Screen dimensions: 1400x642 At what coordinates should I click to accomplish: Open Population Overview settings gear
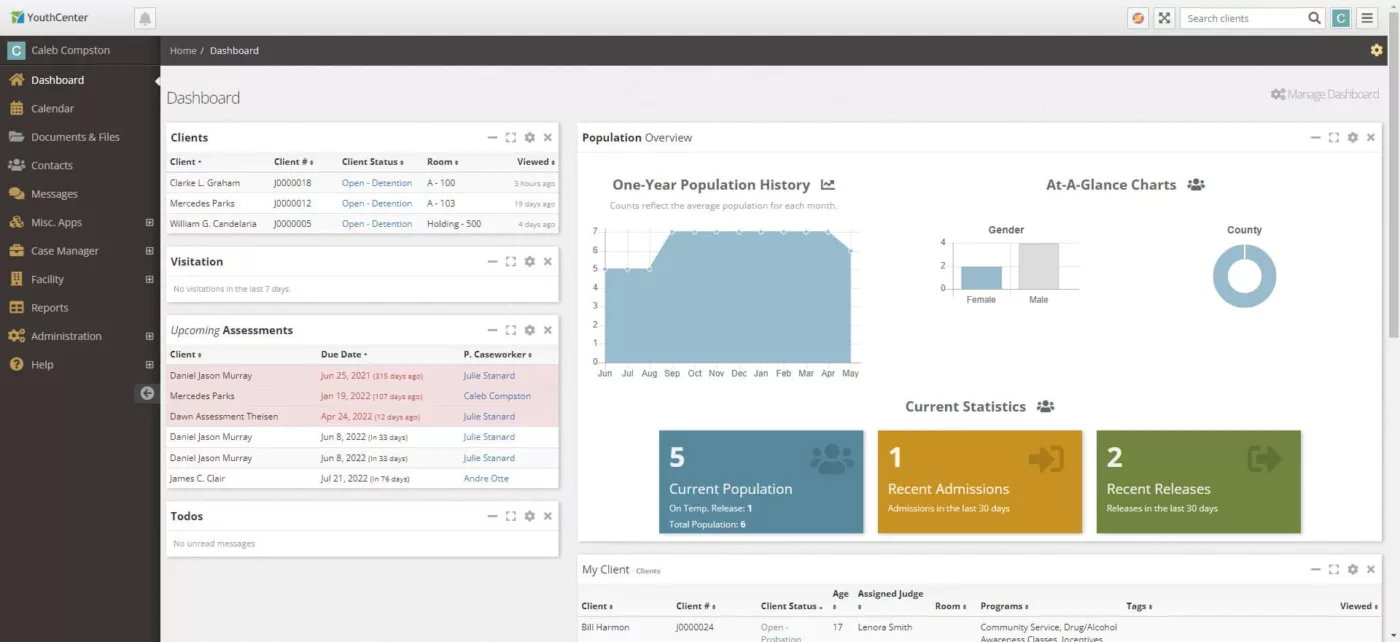tap(1353, 137)
